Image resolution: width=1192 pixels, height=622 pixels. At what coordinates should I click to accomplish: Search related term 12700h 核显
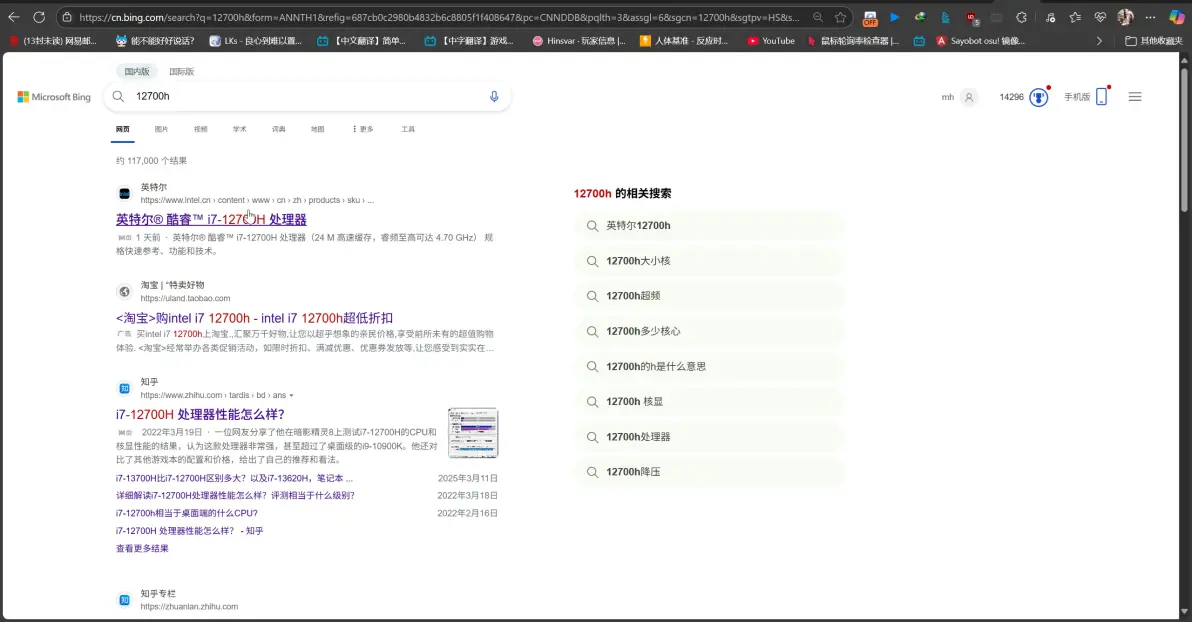point(709,401)
